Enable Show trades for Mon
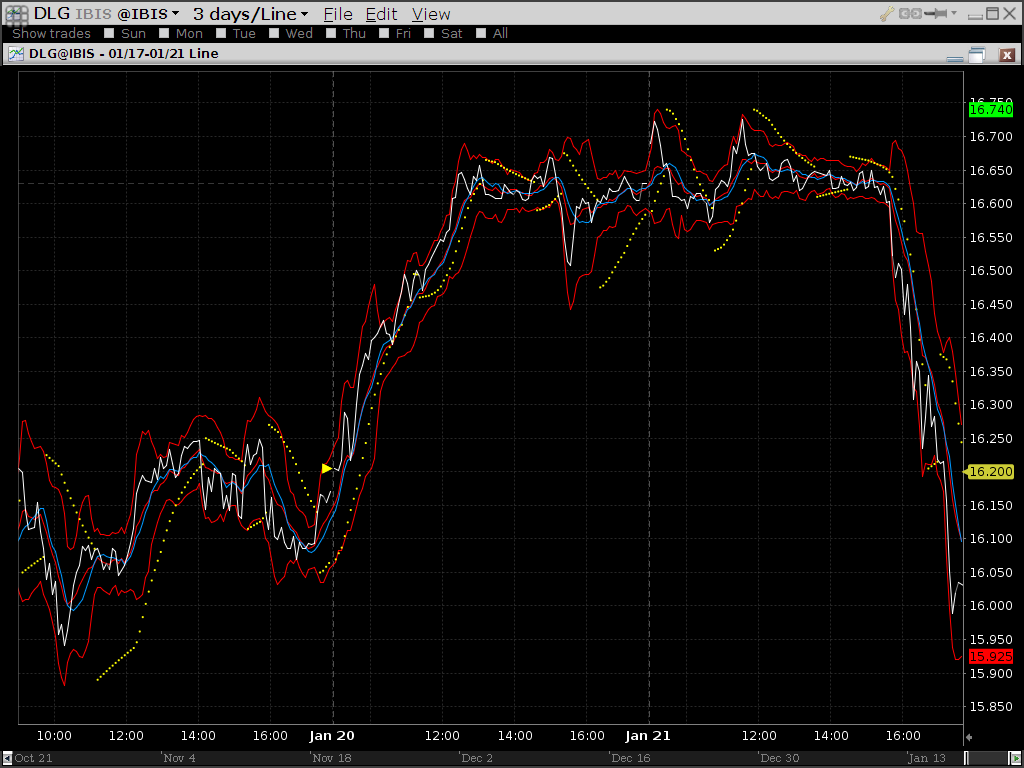This screenshot has width=1024, height=768. point(164,33)
